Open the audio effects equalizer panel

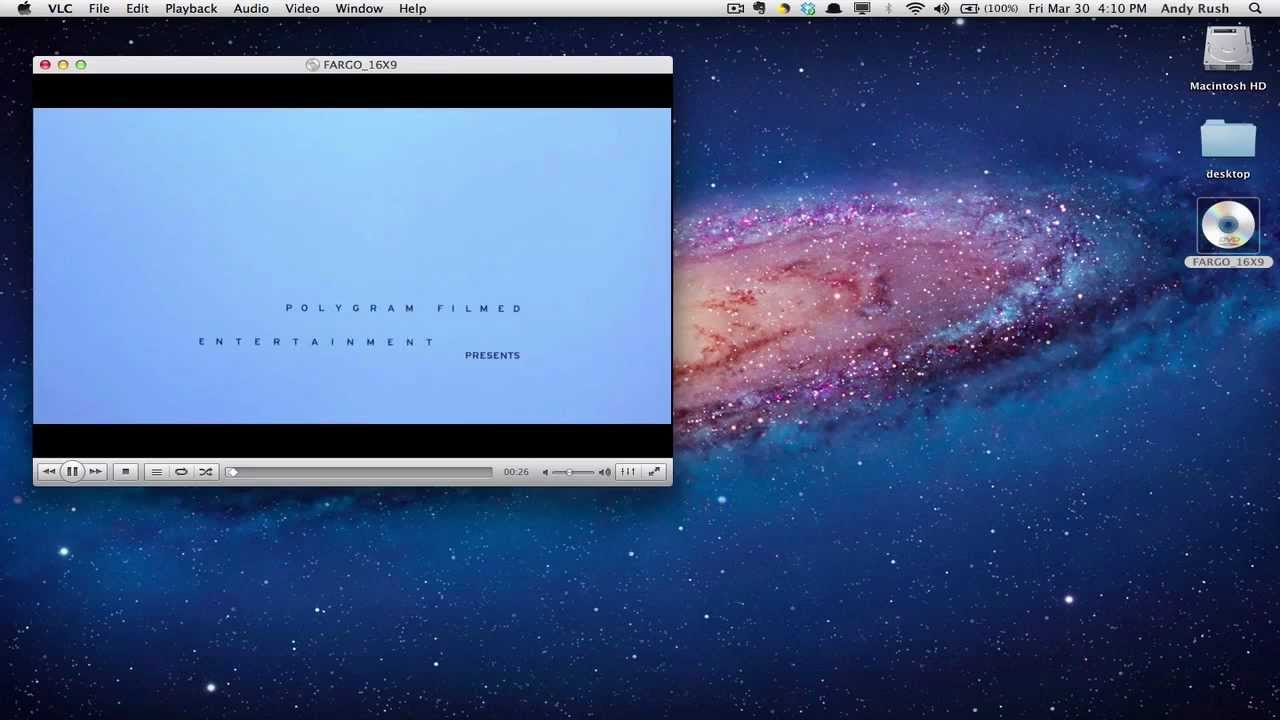[x=627, y=472]
